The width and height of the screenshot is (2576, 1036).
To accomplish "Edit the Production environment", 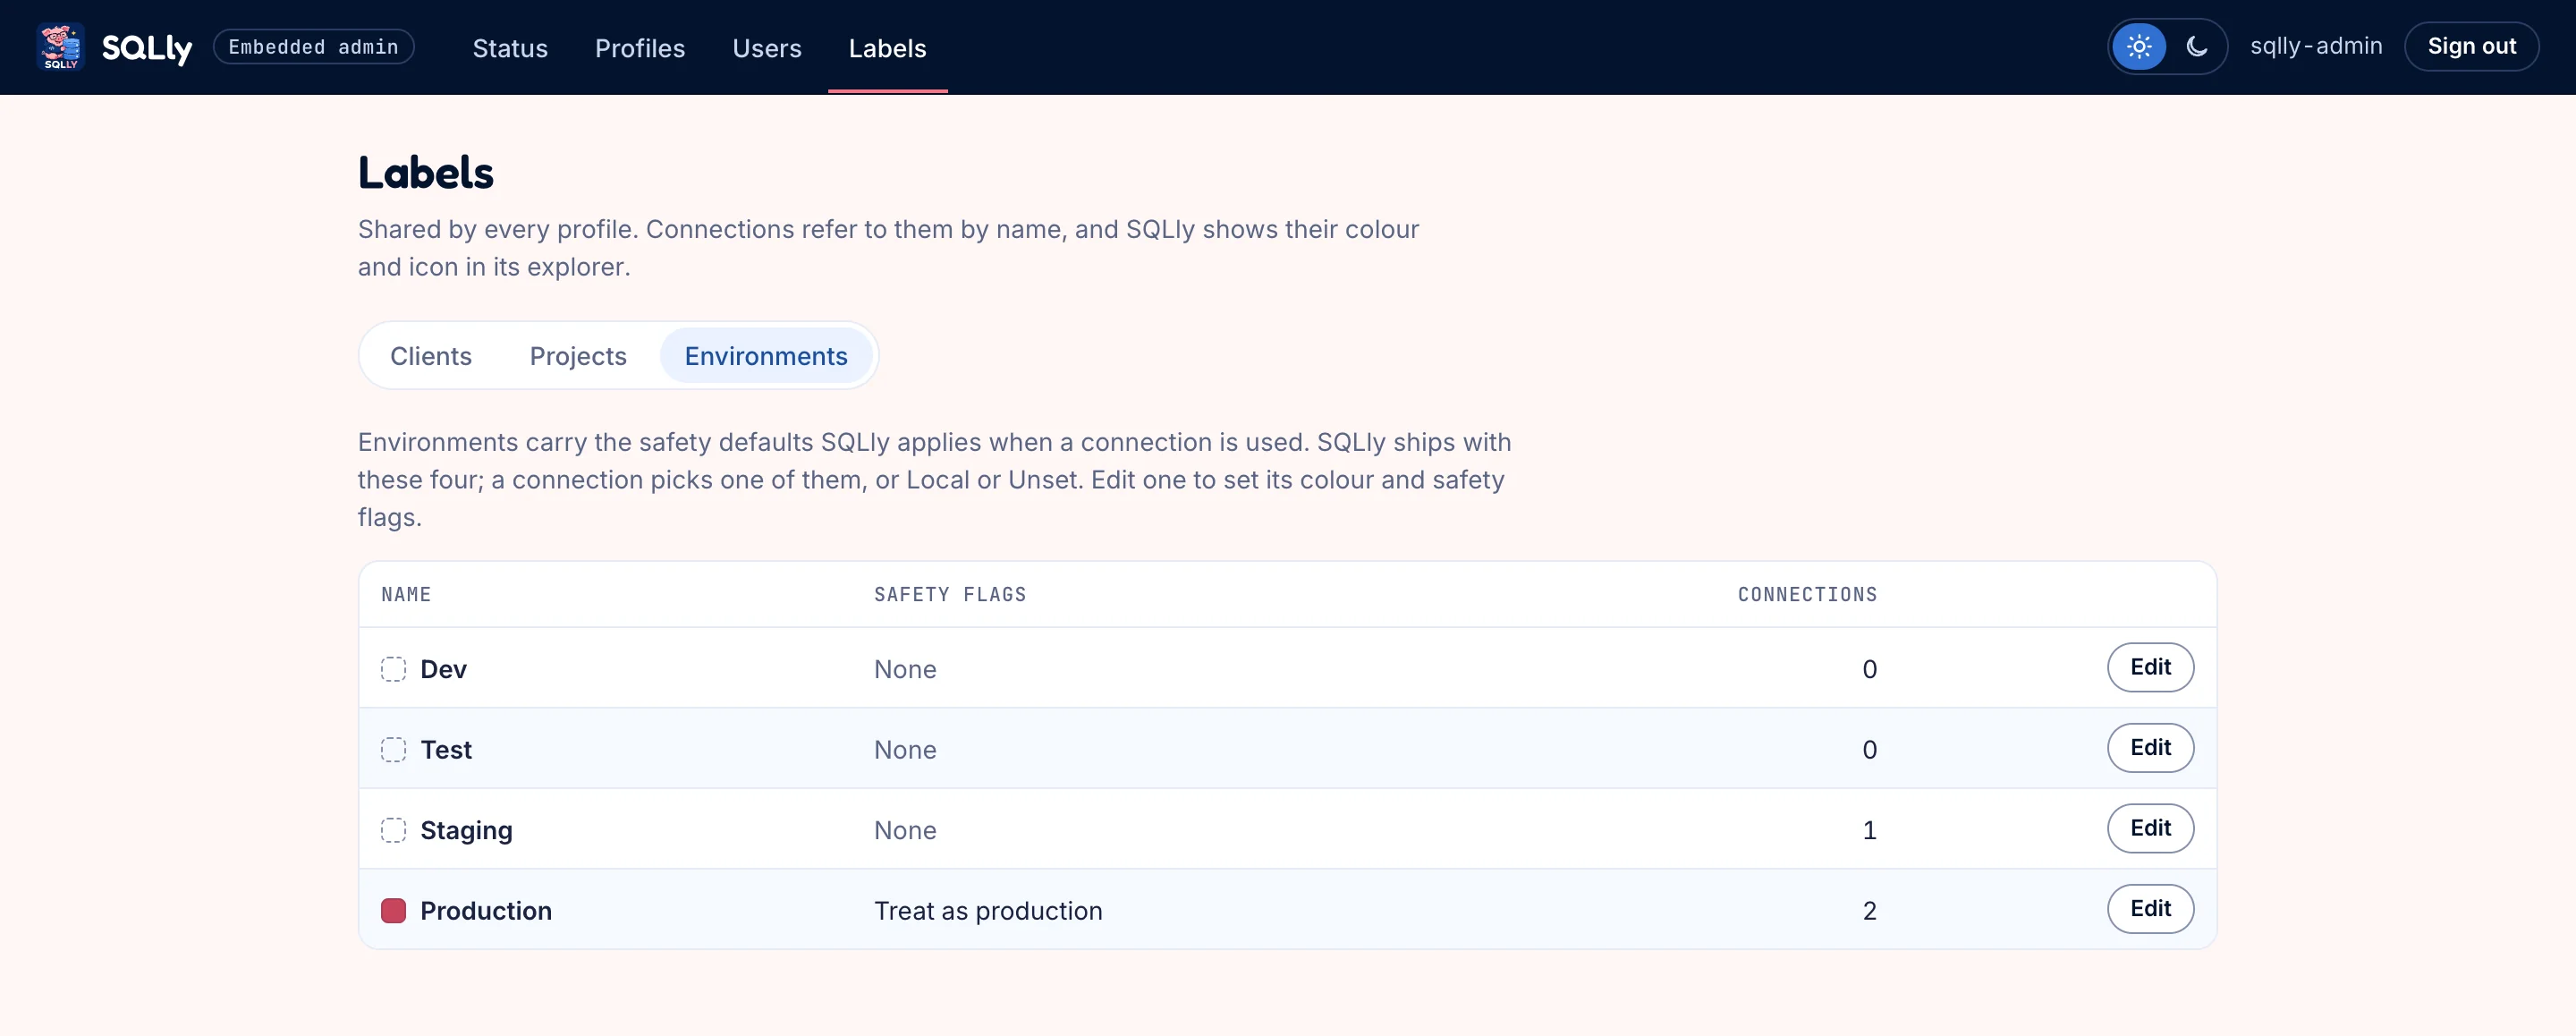I will pos(2150,909).
